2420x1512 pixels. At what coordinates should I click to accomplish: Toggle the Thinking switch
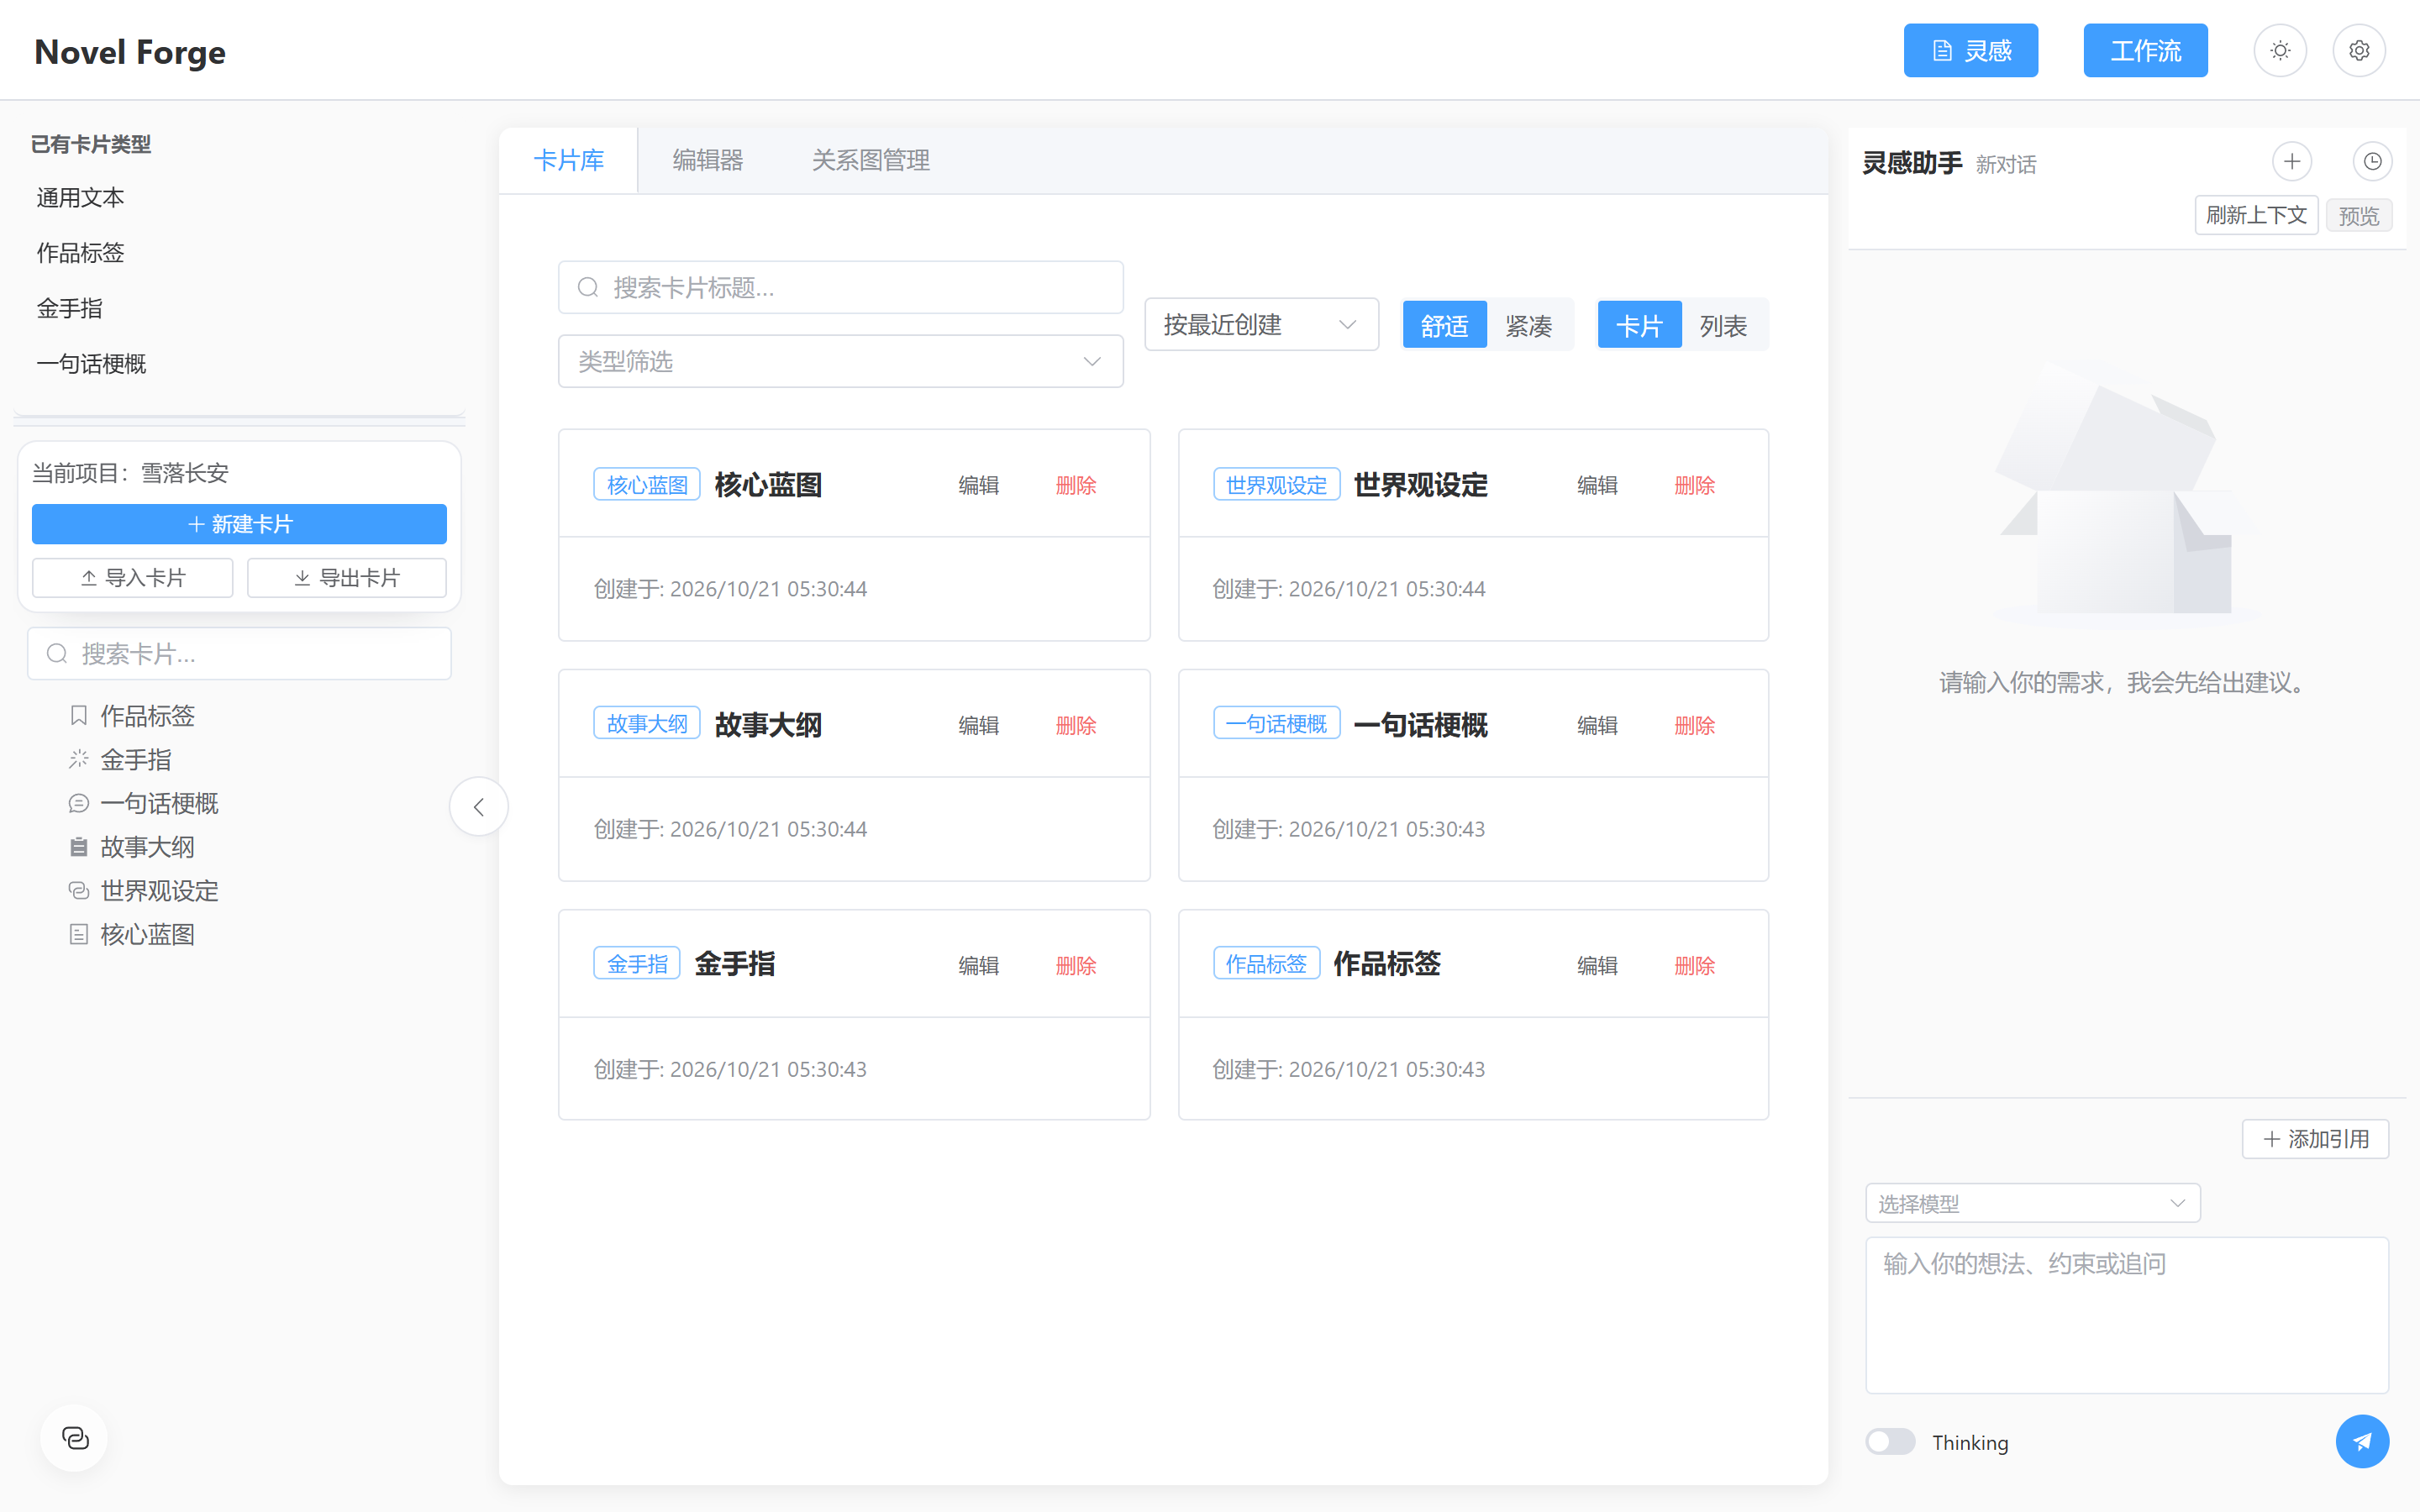coord(1890,1441)
